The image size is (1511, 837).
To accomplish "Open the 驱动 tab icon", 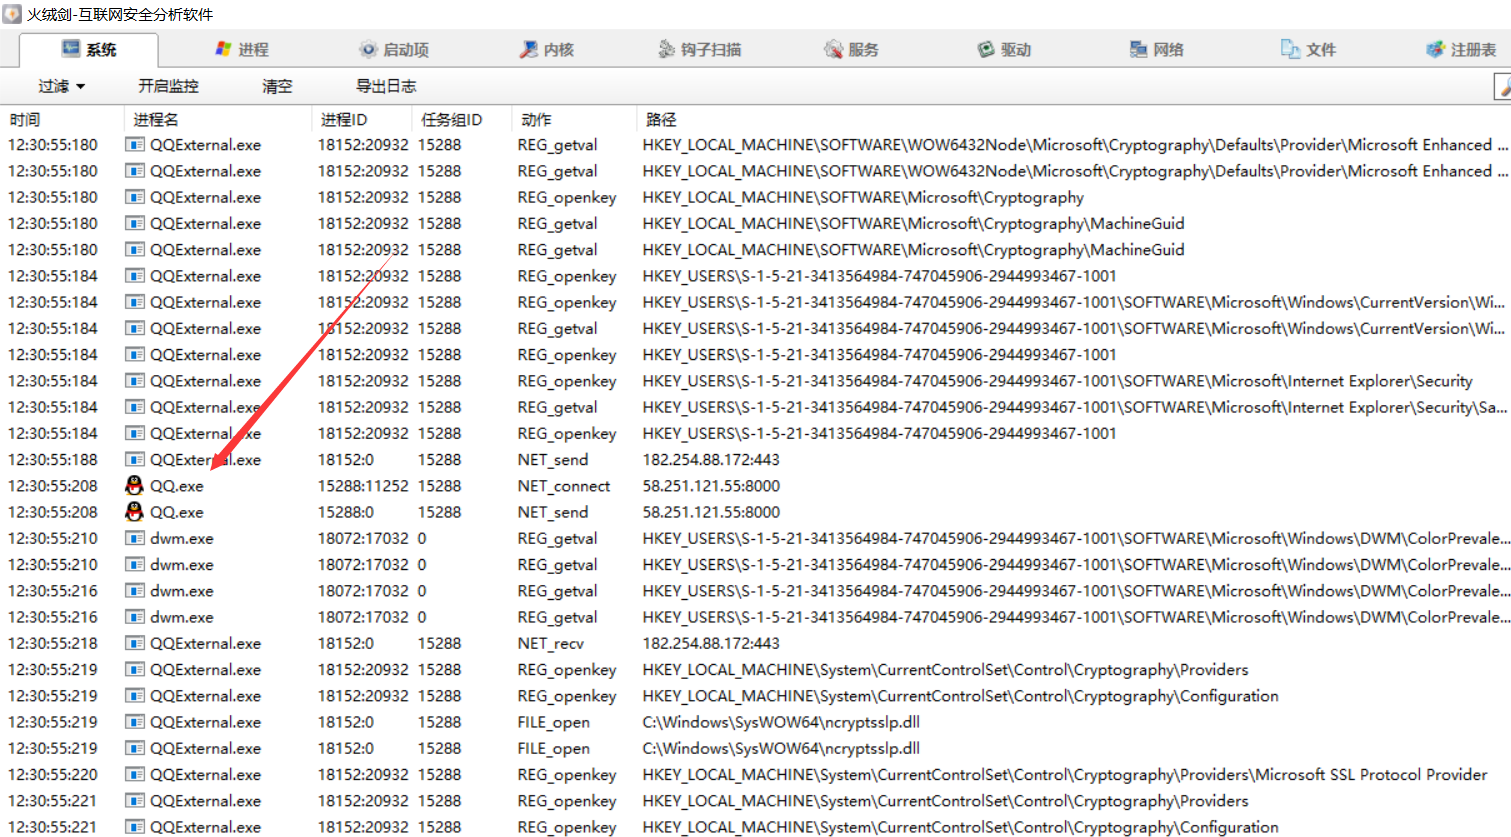I will point(986,49).
